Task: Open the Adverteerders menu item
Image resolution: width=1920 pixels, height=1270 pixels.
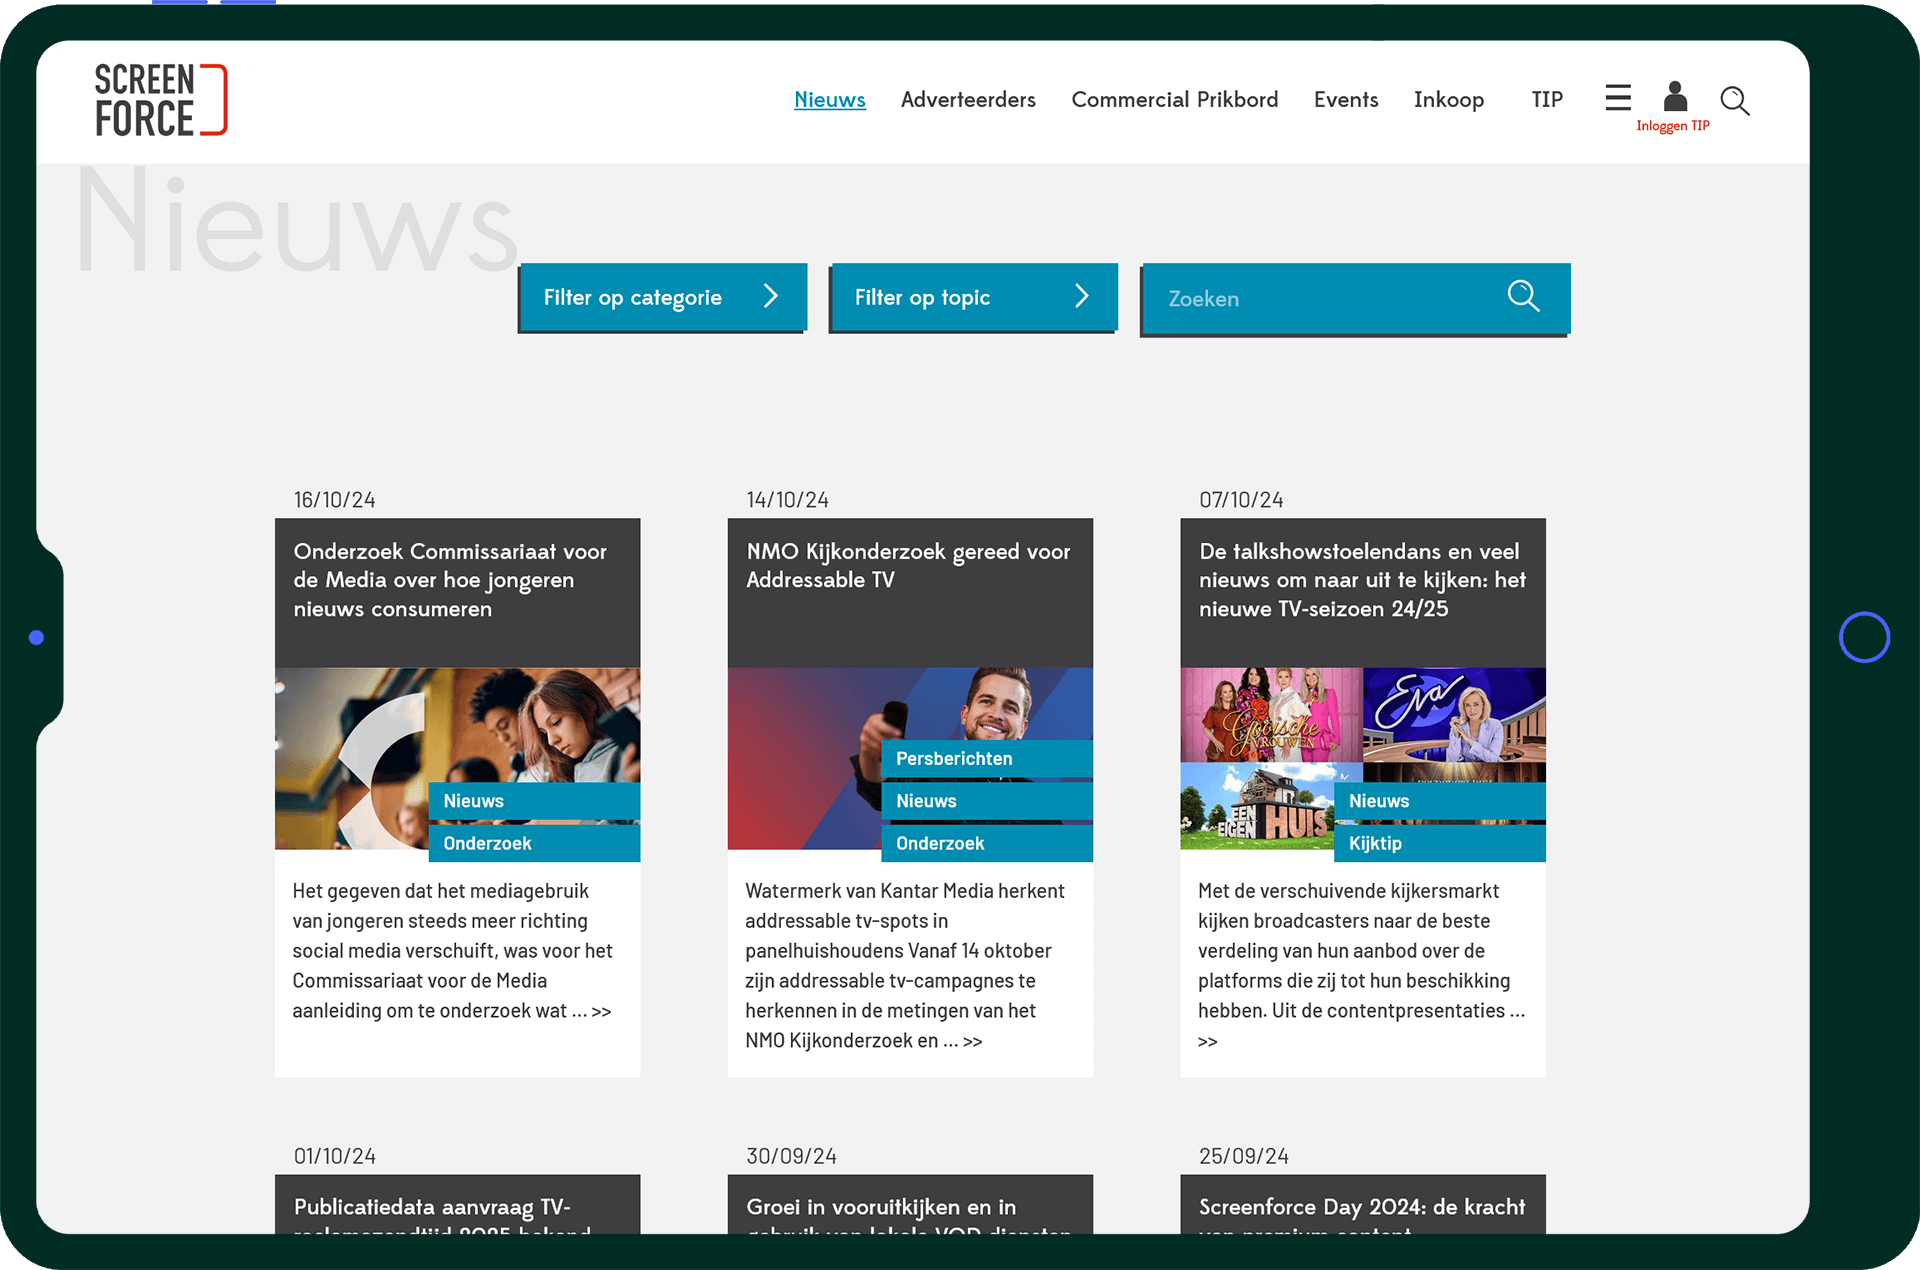Action: 967,100
